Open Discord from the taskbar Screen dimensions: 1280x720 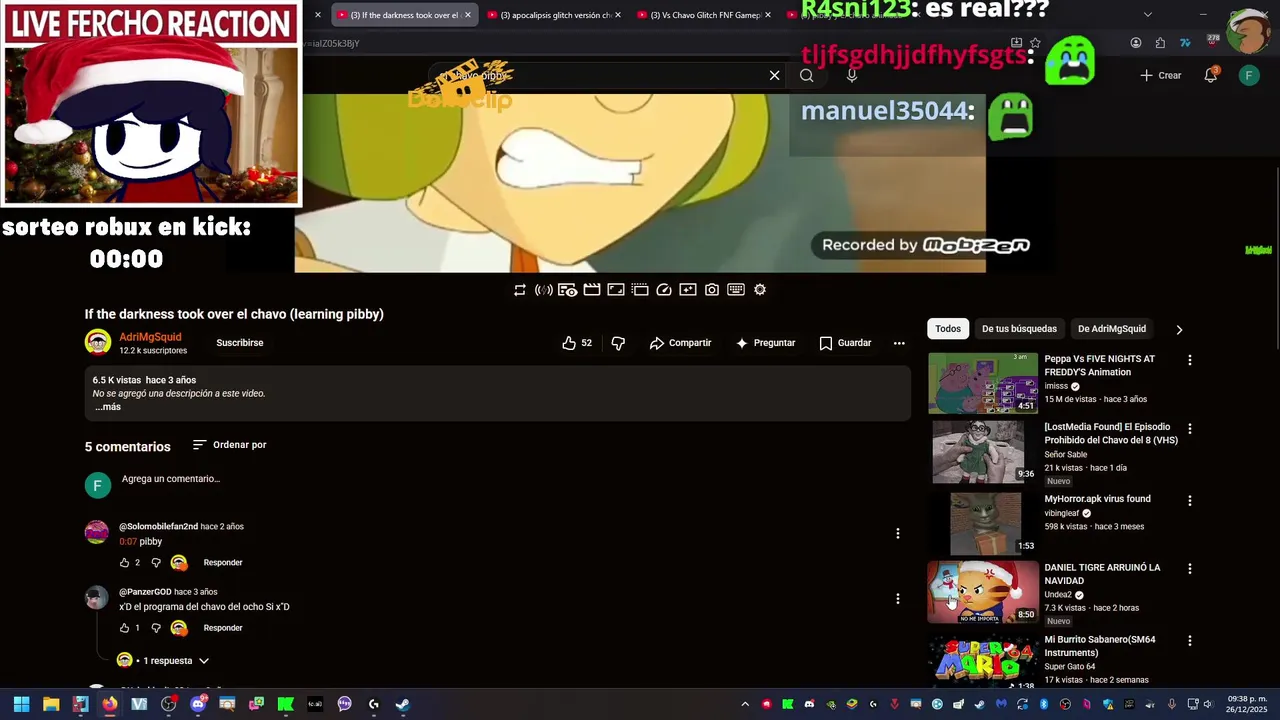(198, 704)
